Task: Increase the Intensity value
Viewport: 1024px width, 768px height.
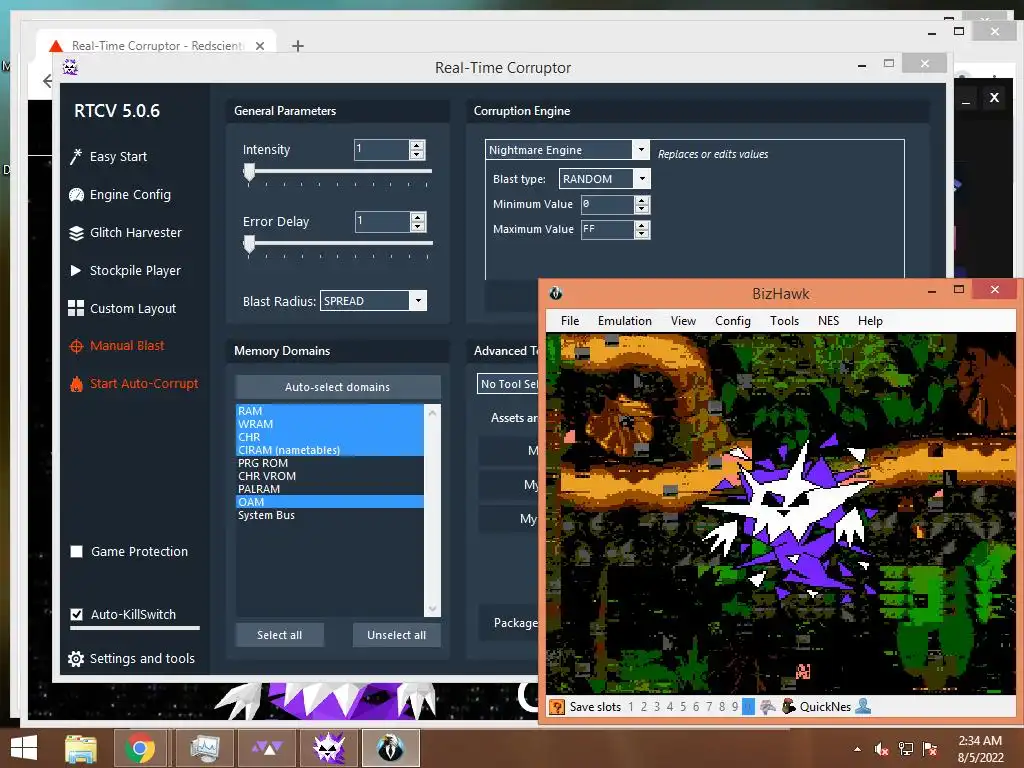Action: coord(417,145)
